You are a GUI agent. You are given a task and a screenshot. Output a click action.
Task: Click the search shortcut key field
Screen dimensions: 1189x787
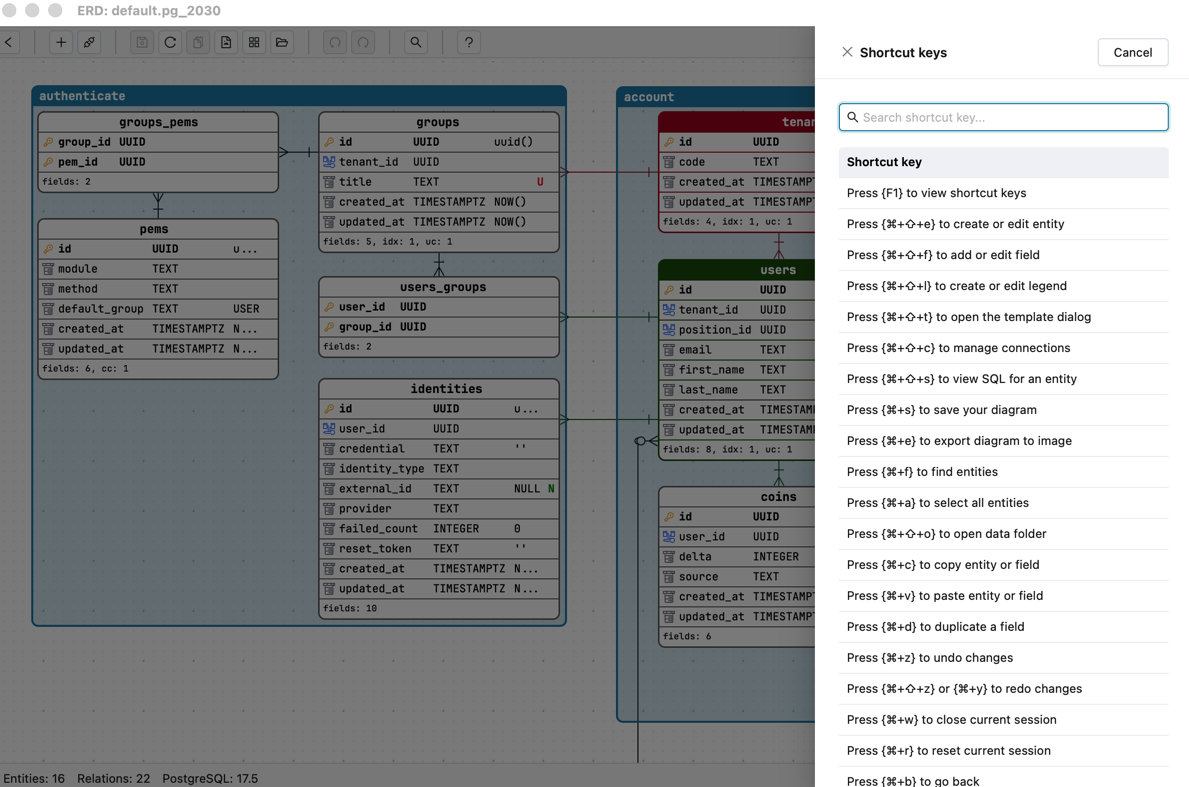click(1003, 117)
